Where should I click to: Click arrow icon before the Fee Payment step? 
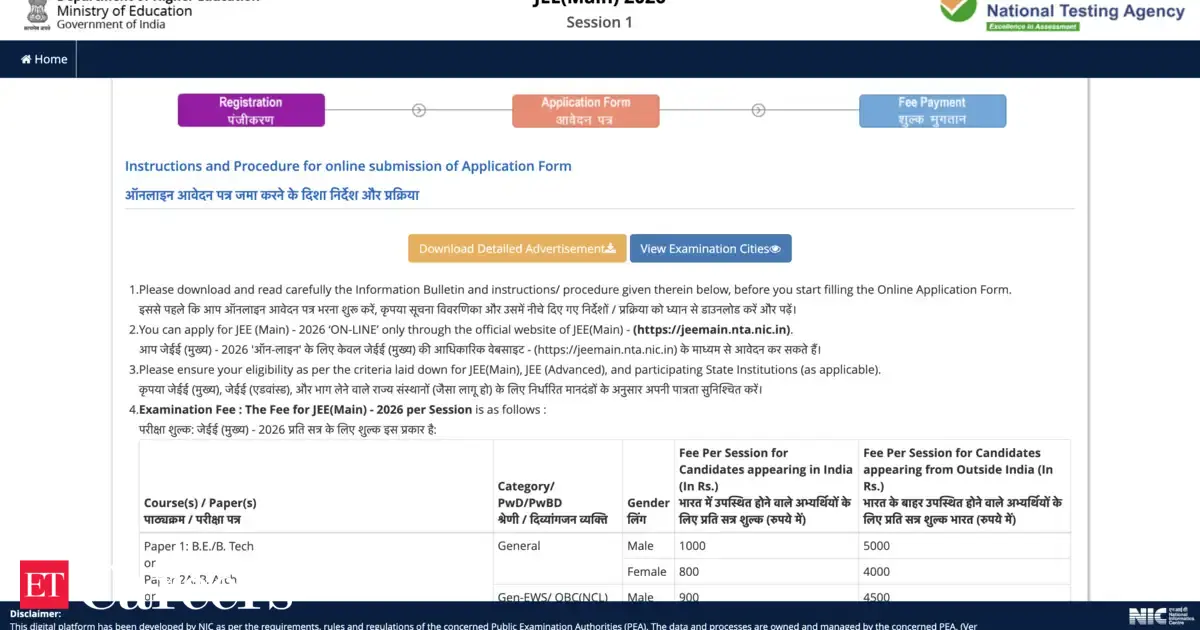tap(766, 111)
